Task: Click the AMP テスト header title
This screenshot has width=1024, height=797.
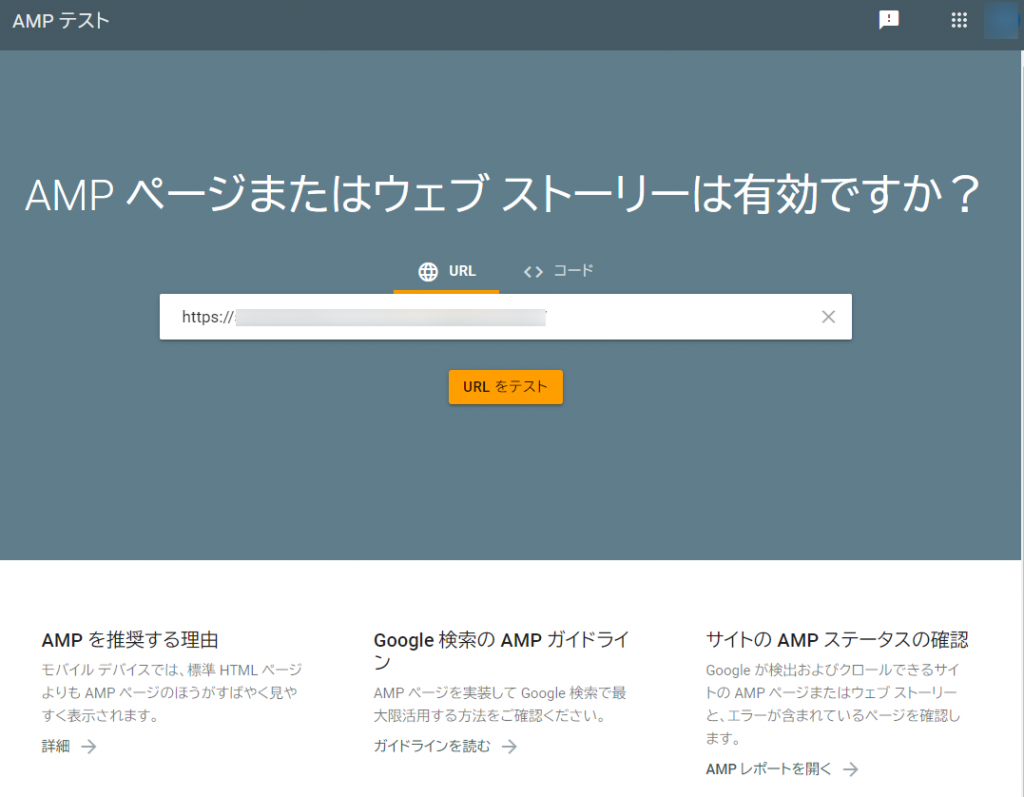Action: coord(61,21)
